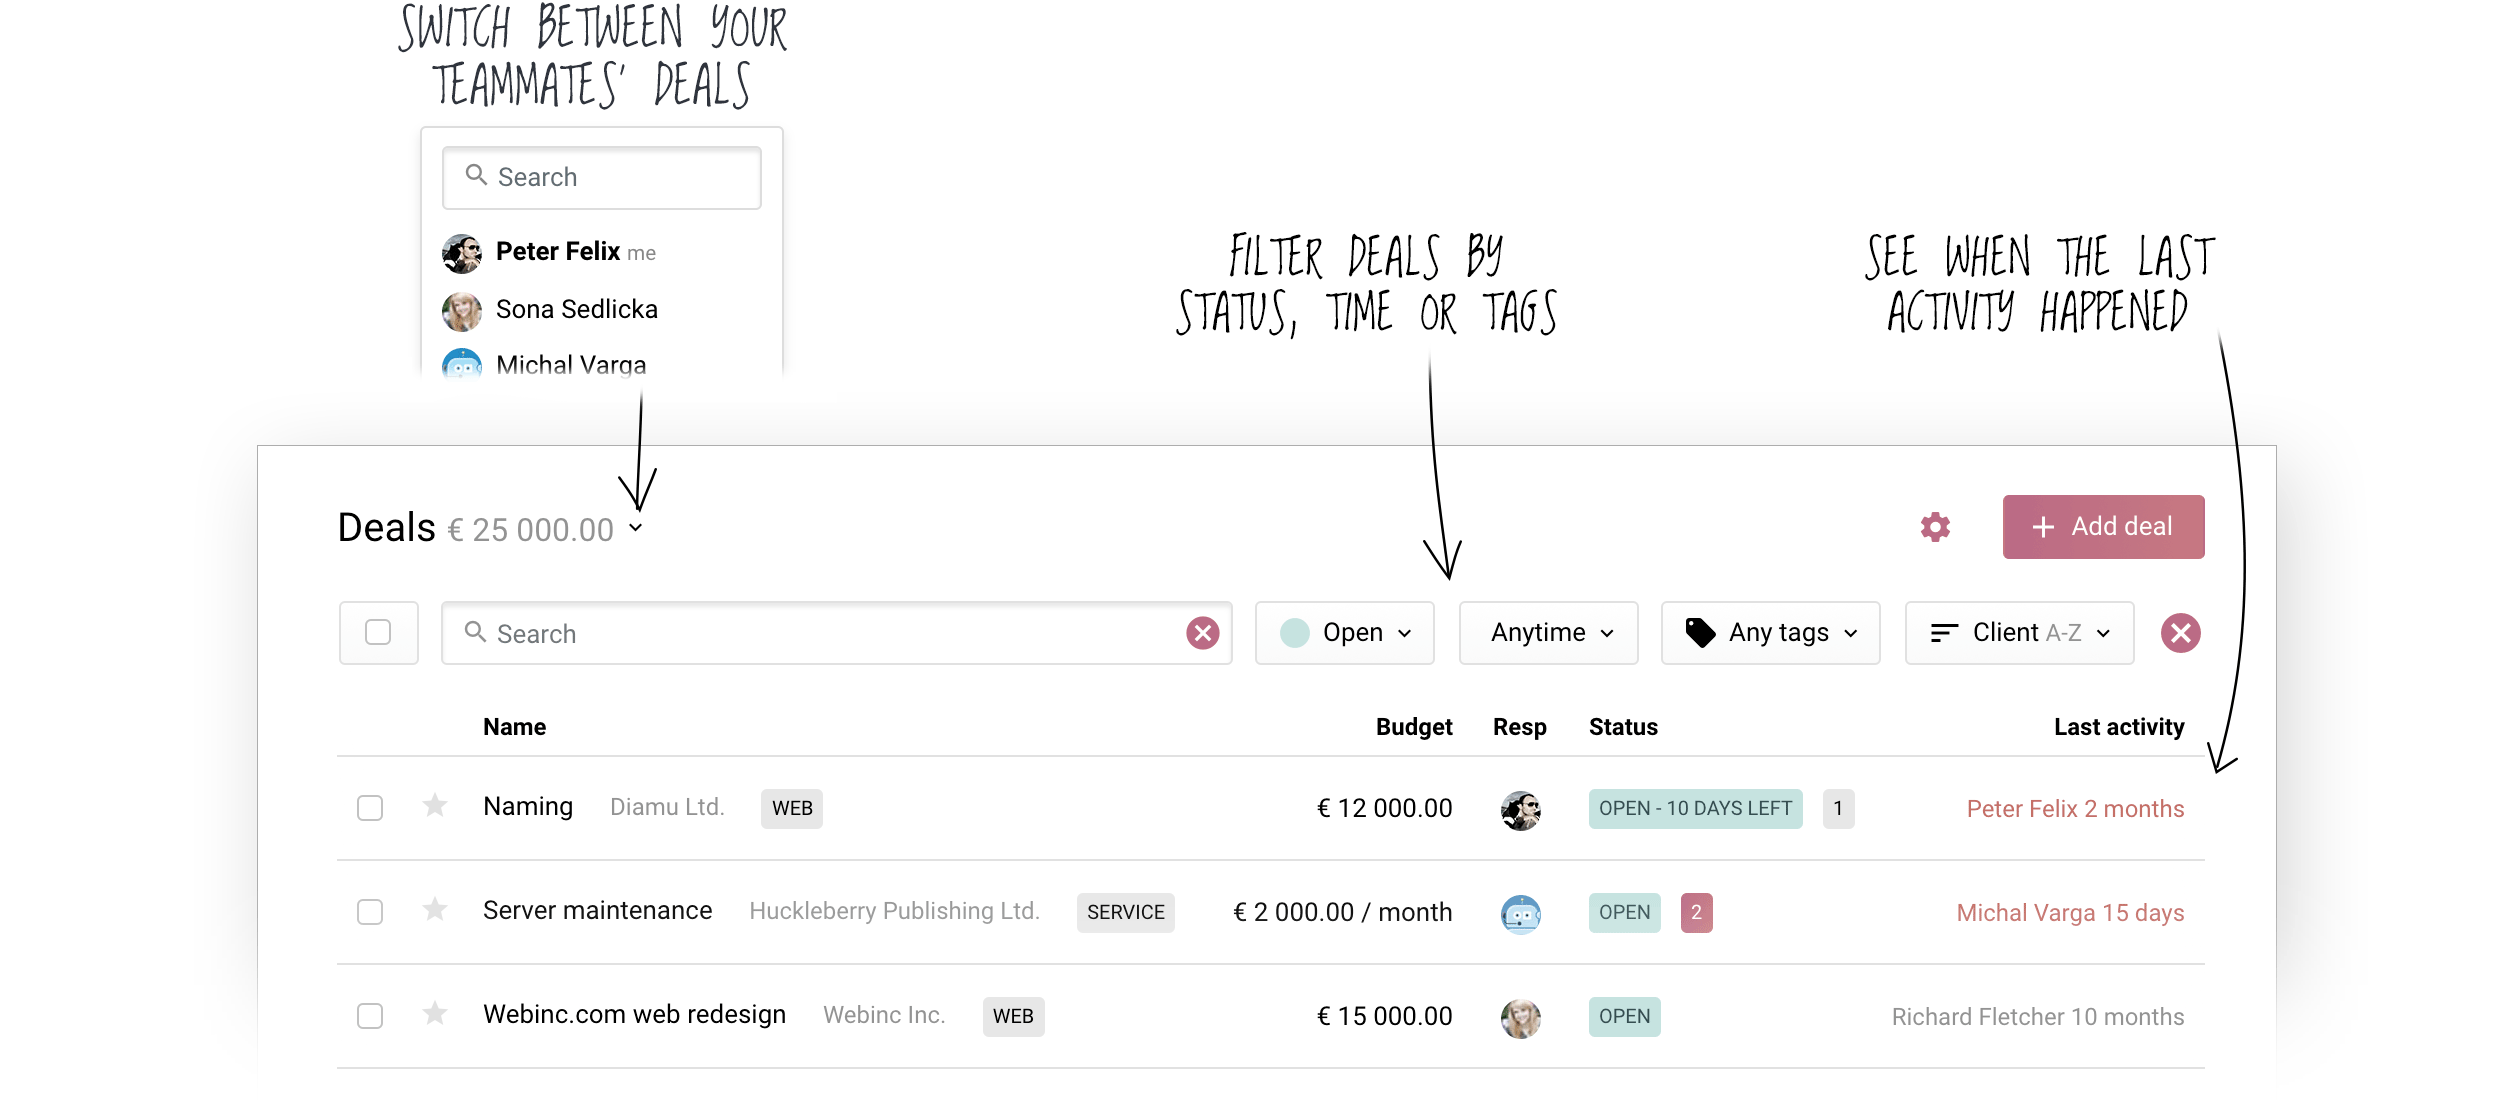
Task: Click the SERVICE tag on Server maintenance
Action: [1126, 913]
